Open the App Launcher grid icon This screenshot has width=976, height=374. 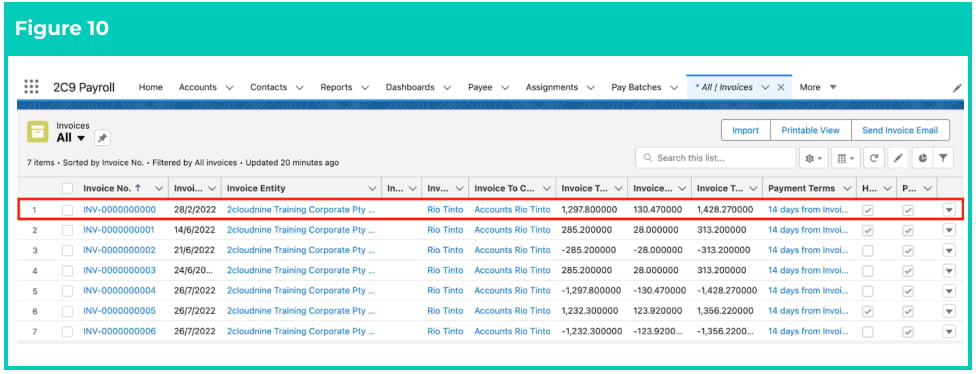pos(31,87)
